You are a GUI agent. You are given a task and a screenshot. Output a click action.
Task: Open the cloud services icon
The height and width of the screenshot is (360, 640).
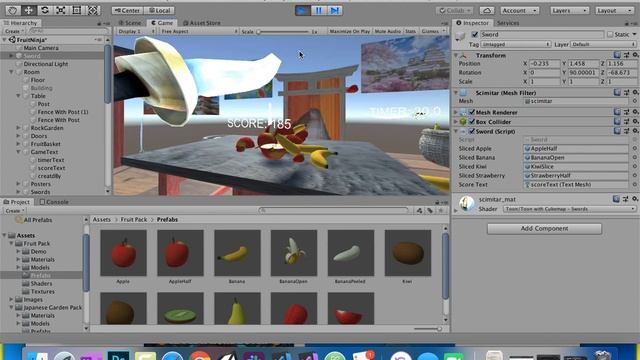487,10
